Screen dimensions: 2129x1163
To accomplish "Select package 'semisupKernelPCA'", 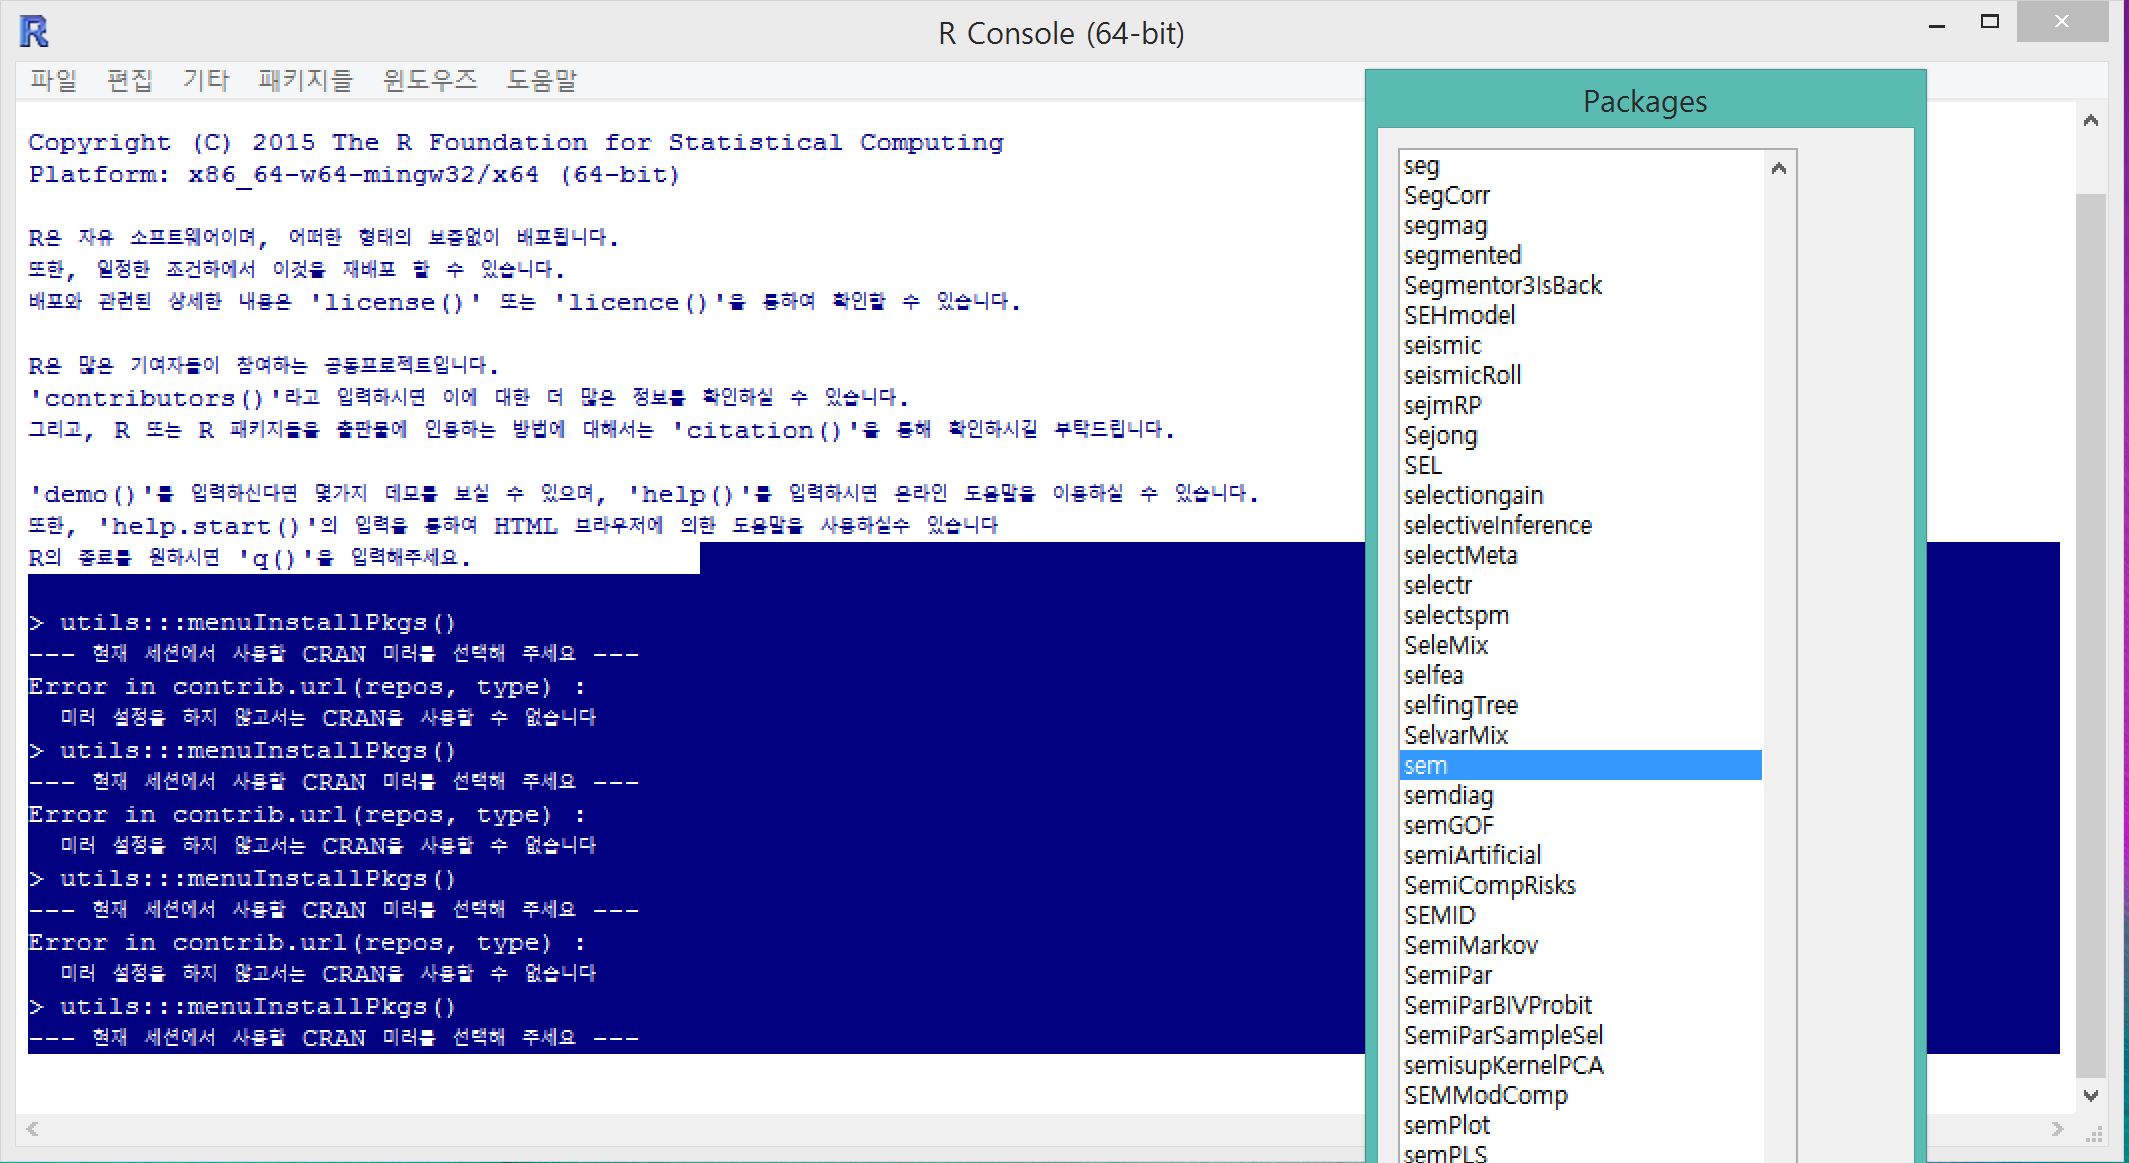I will coord(1580,1066).
